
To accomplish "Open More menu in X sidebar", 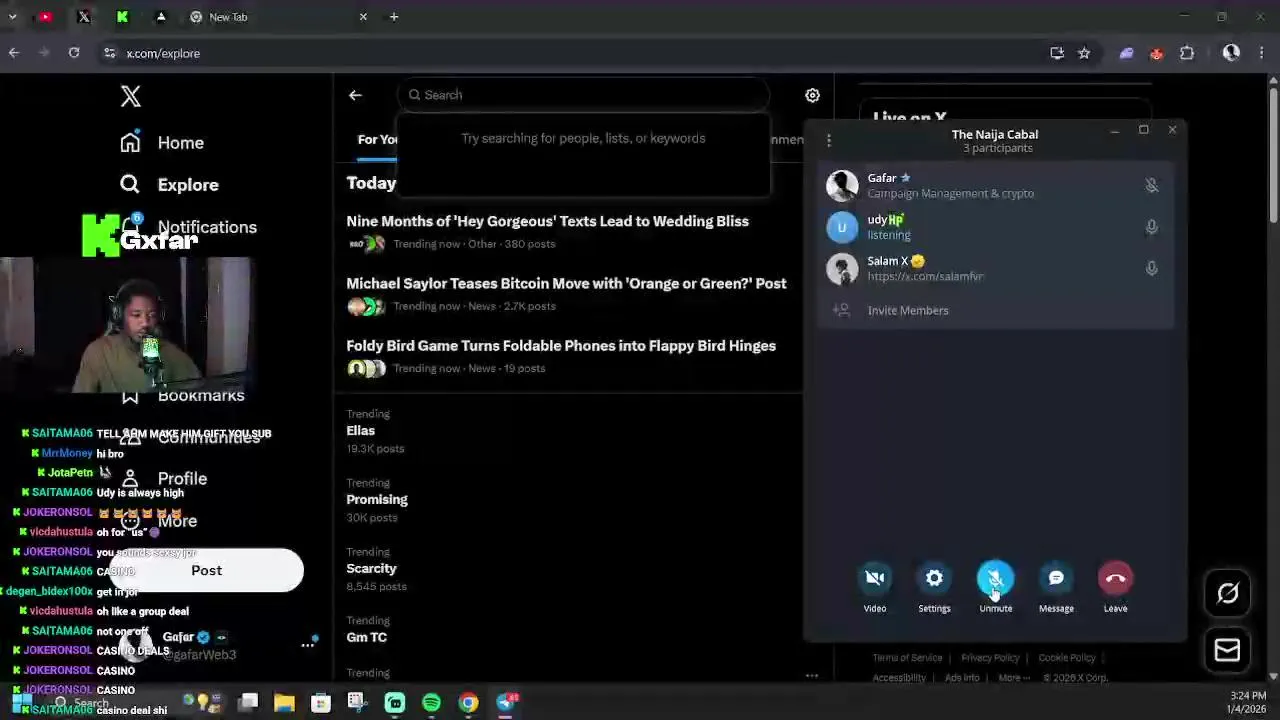I will [x=177, y=521].
